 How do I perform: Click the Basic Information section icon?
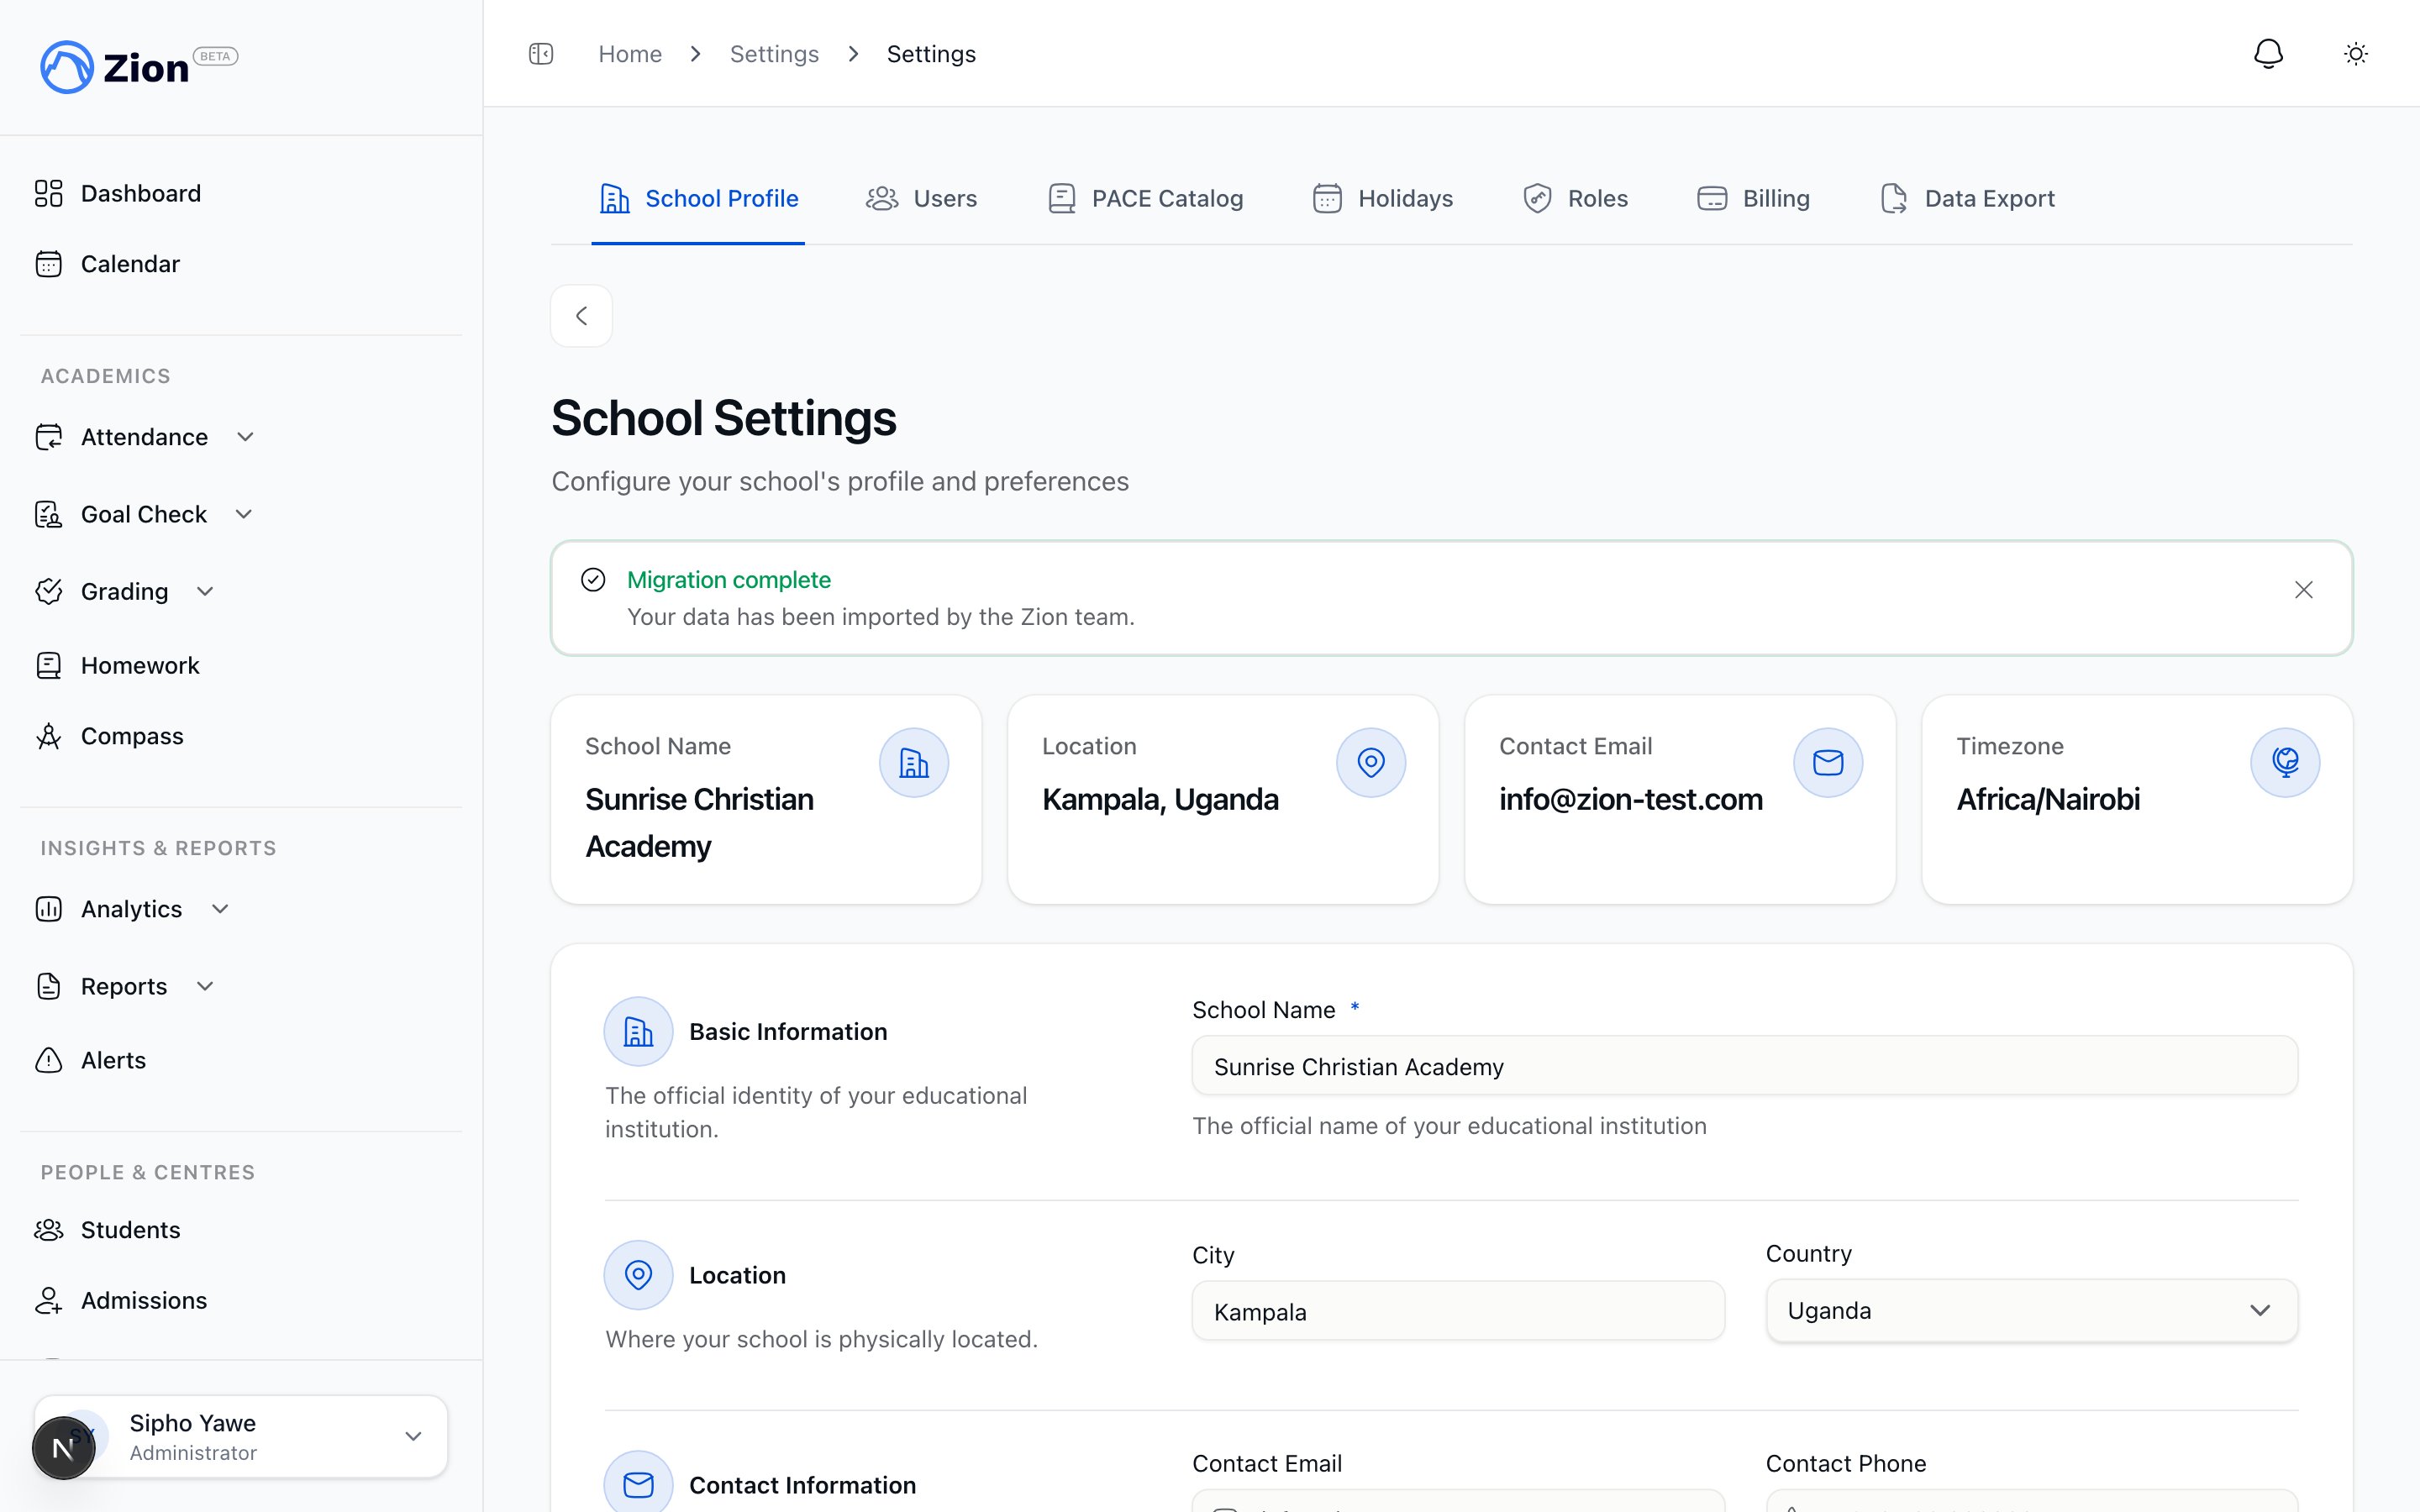tap(638, 1031)
